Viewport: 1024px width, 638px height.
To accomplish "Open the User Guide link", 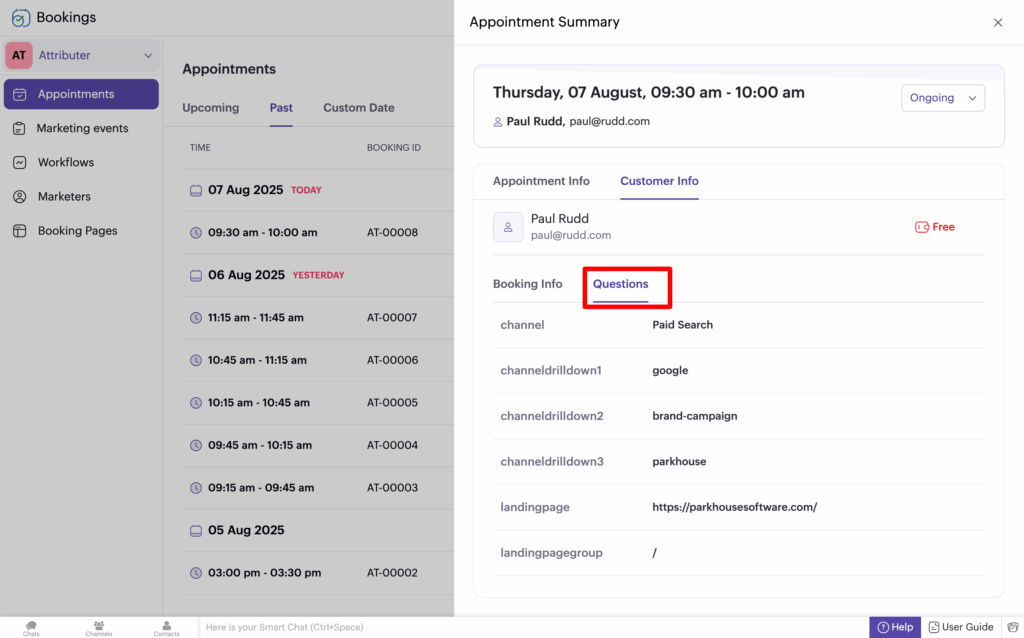I will 960,627.
